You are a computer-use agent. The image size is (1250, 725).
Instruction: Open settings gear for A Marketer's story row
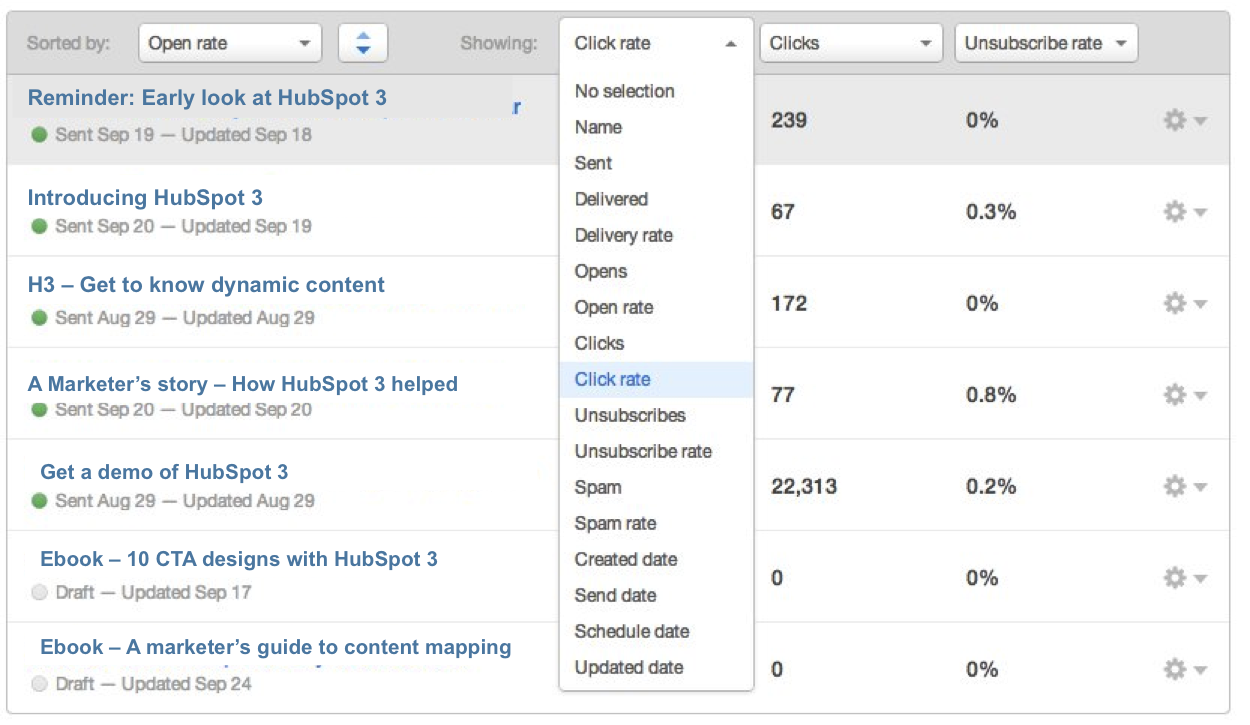[1184, 395]
